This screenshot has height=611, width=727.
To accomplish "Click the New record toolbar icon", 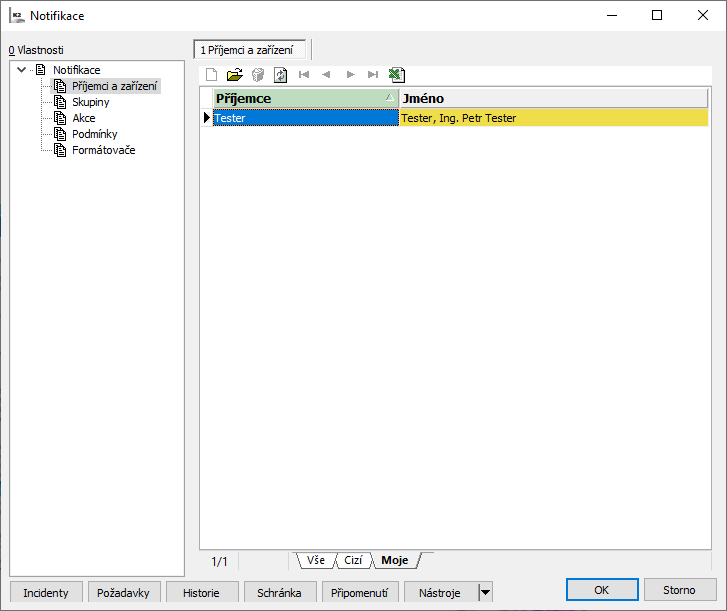I will (211, 75).
